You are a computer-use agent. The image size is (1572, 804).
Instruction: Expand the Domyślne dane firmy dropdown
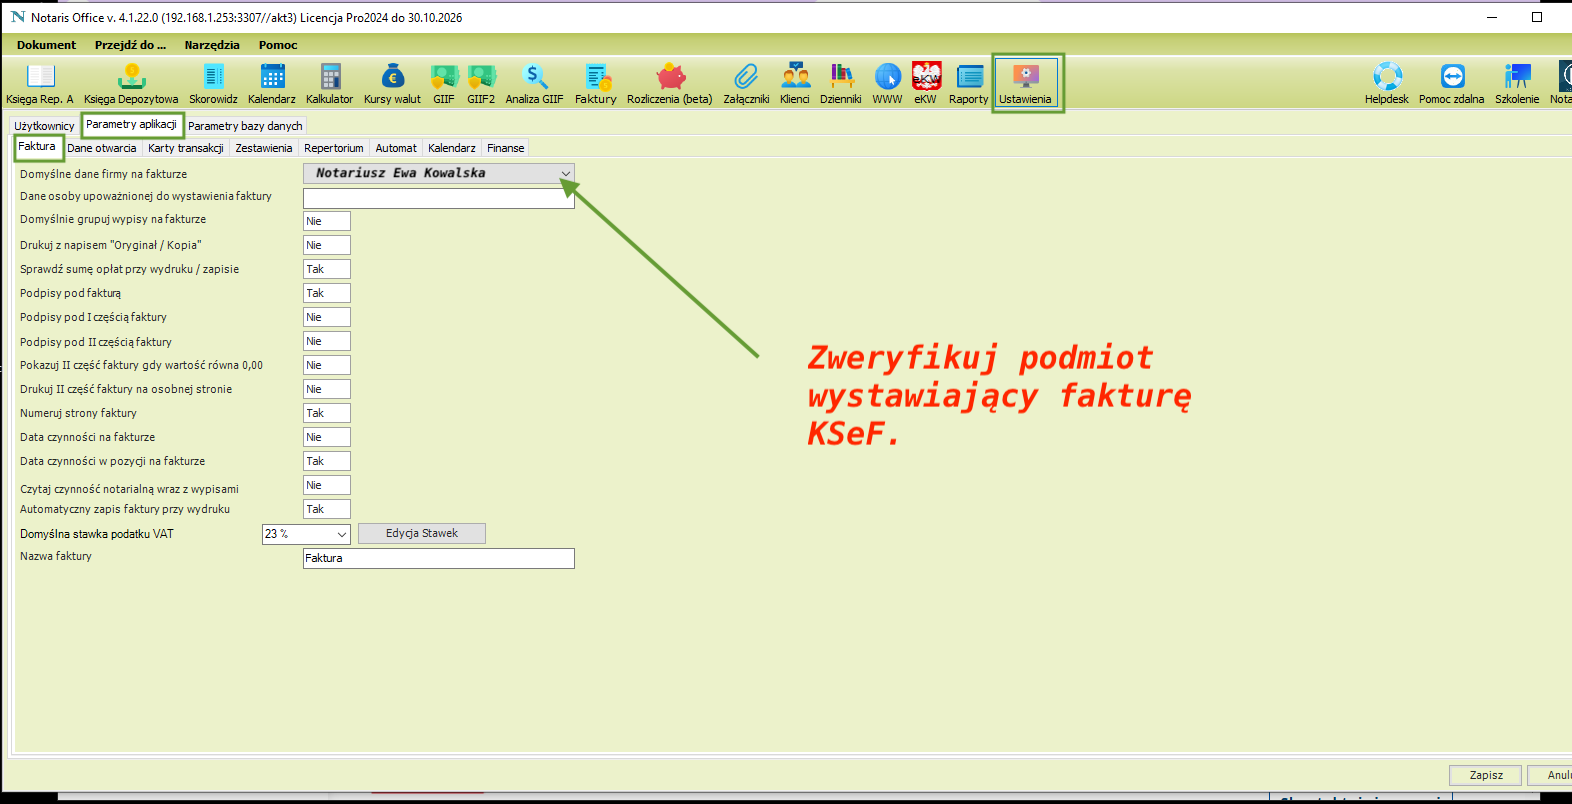tap(565, 174)
